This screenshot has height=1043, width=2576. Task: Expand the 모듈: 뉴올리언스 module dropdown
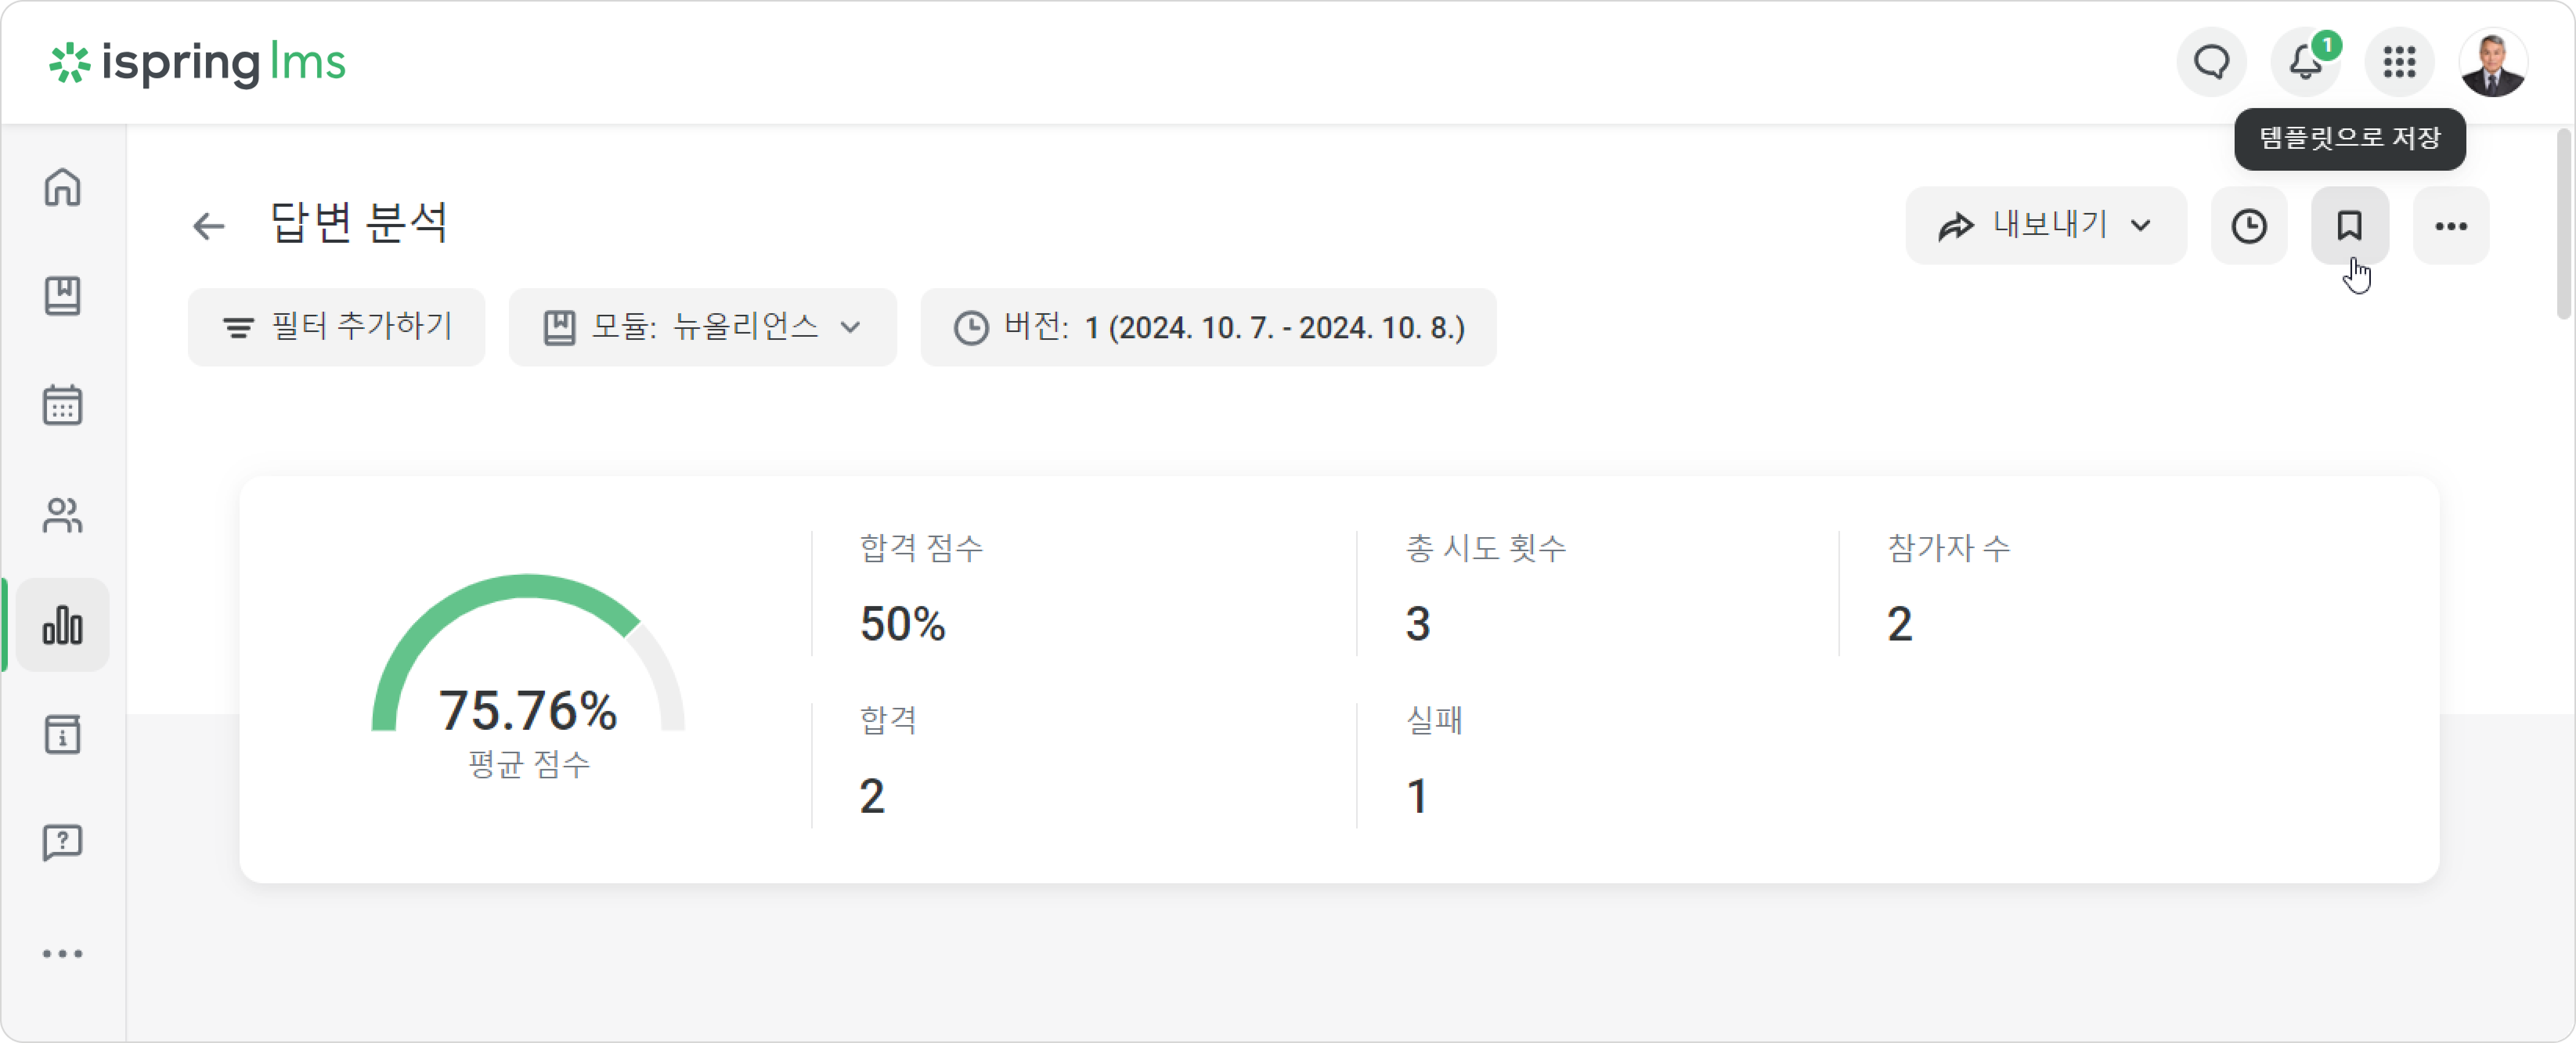[703, 327]
